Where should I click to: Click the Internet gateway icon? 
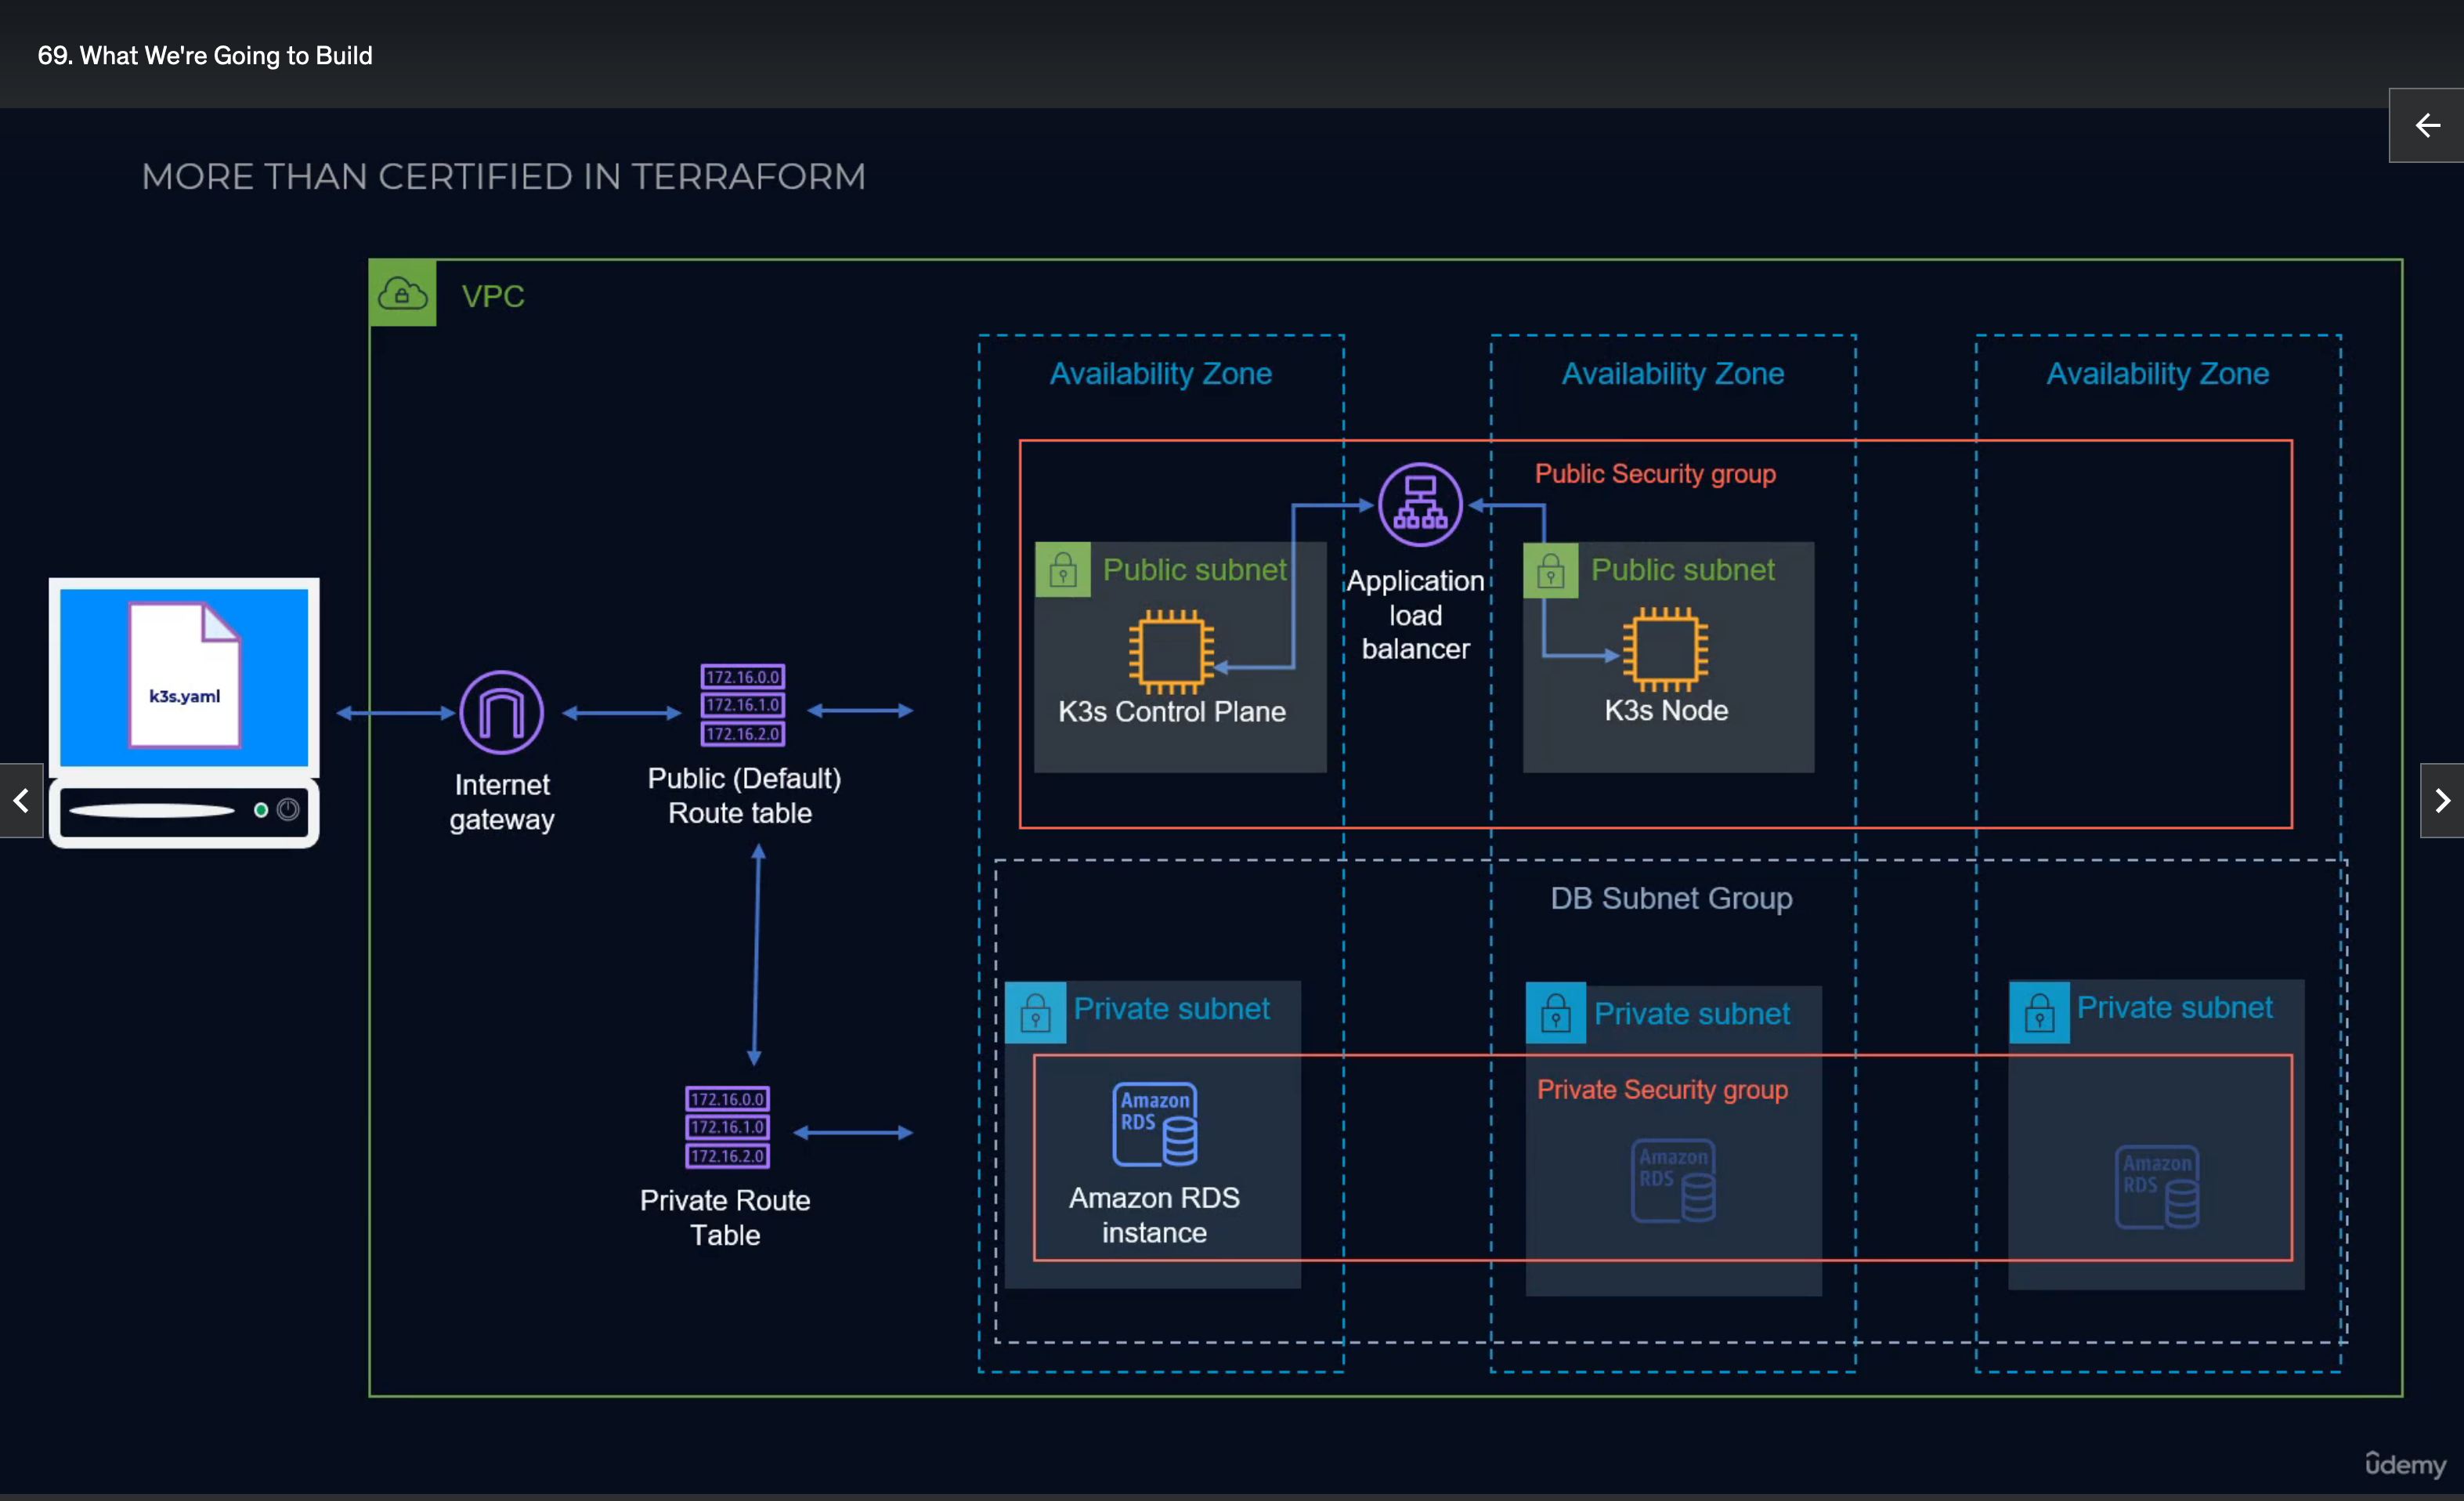pos(501,712)
